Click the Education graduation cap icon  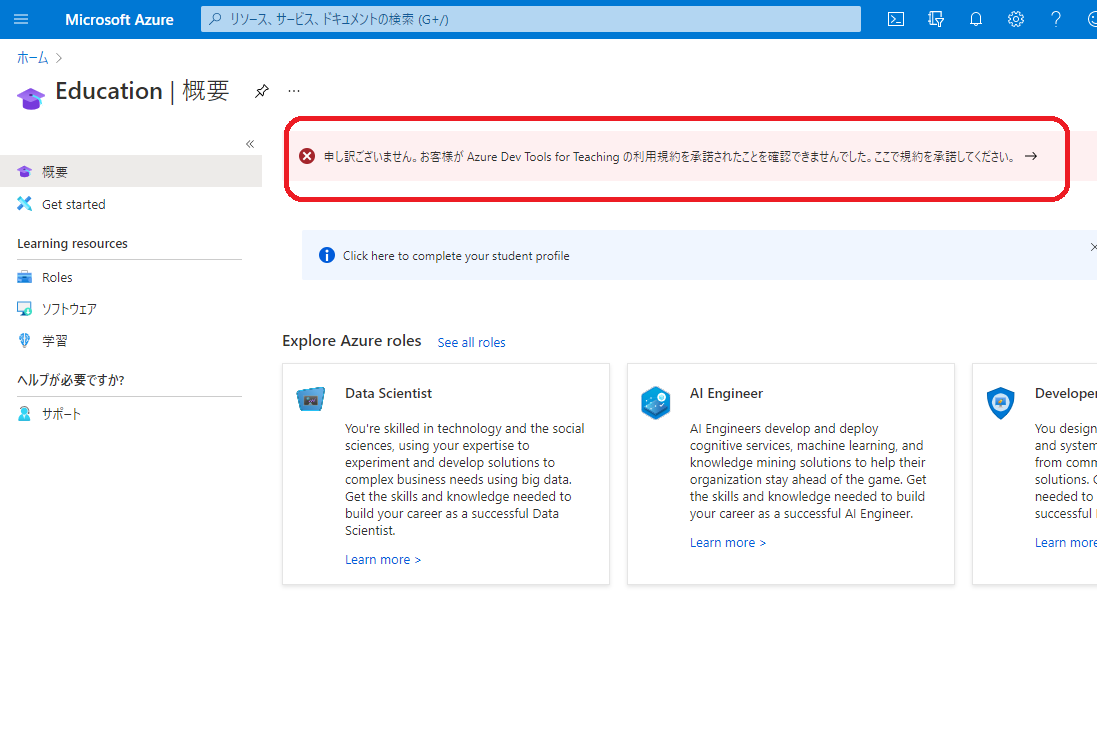[x=31, y=98]
